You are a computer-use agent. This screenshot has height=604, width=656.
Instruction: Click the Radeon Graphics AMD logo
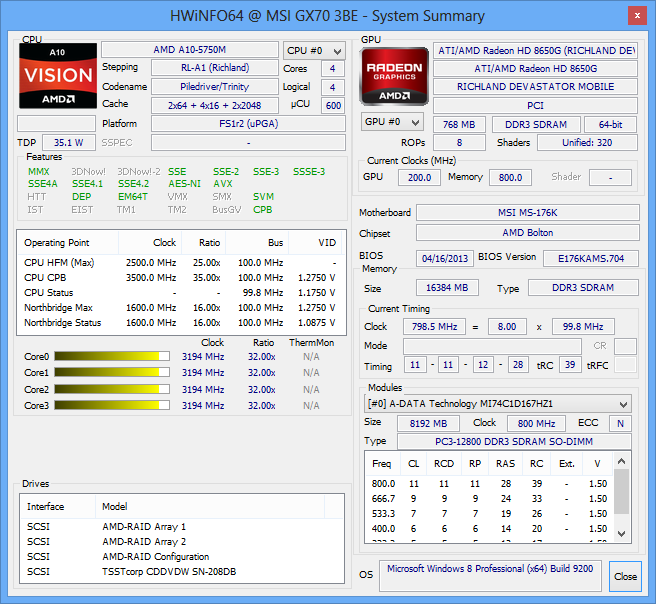394,76
